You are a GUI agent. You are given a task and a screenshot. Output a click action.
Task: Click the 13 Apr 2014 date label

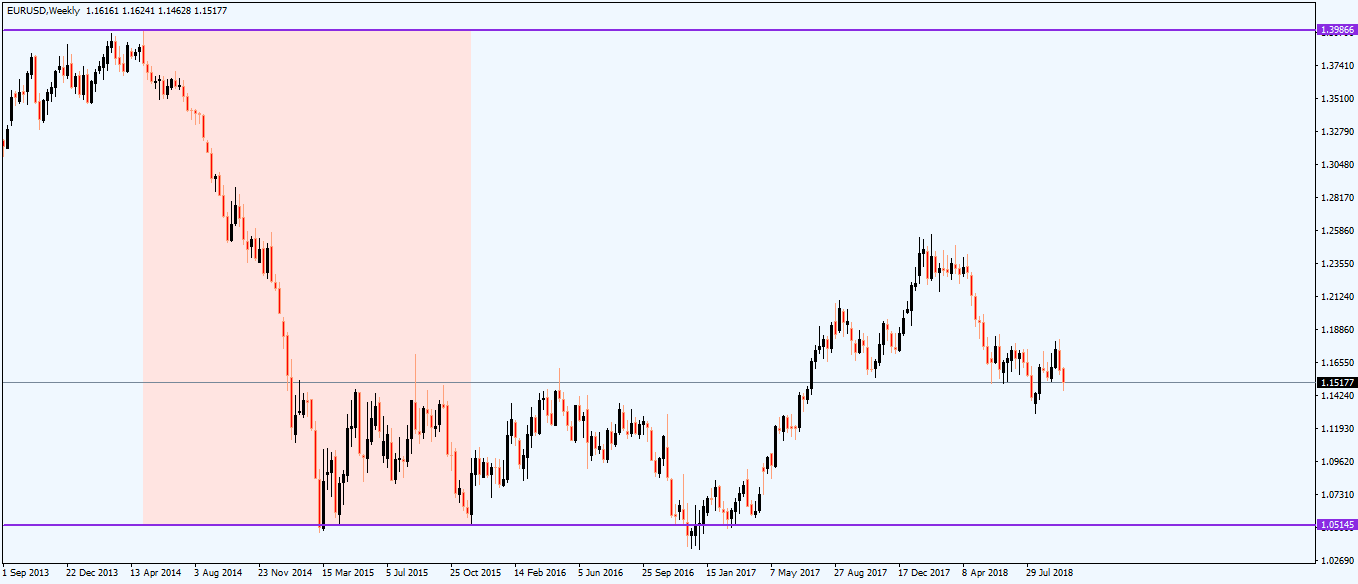click(x=156, y=573)
